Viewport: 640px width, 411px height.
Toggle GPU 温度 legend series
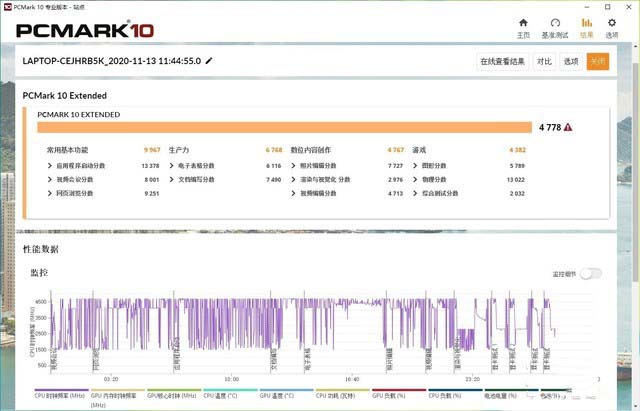287,393
